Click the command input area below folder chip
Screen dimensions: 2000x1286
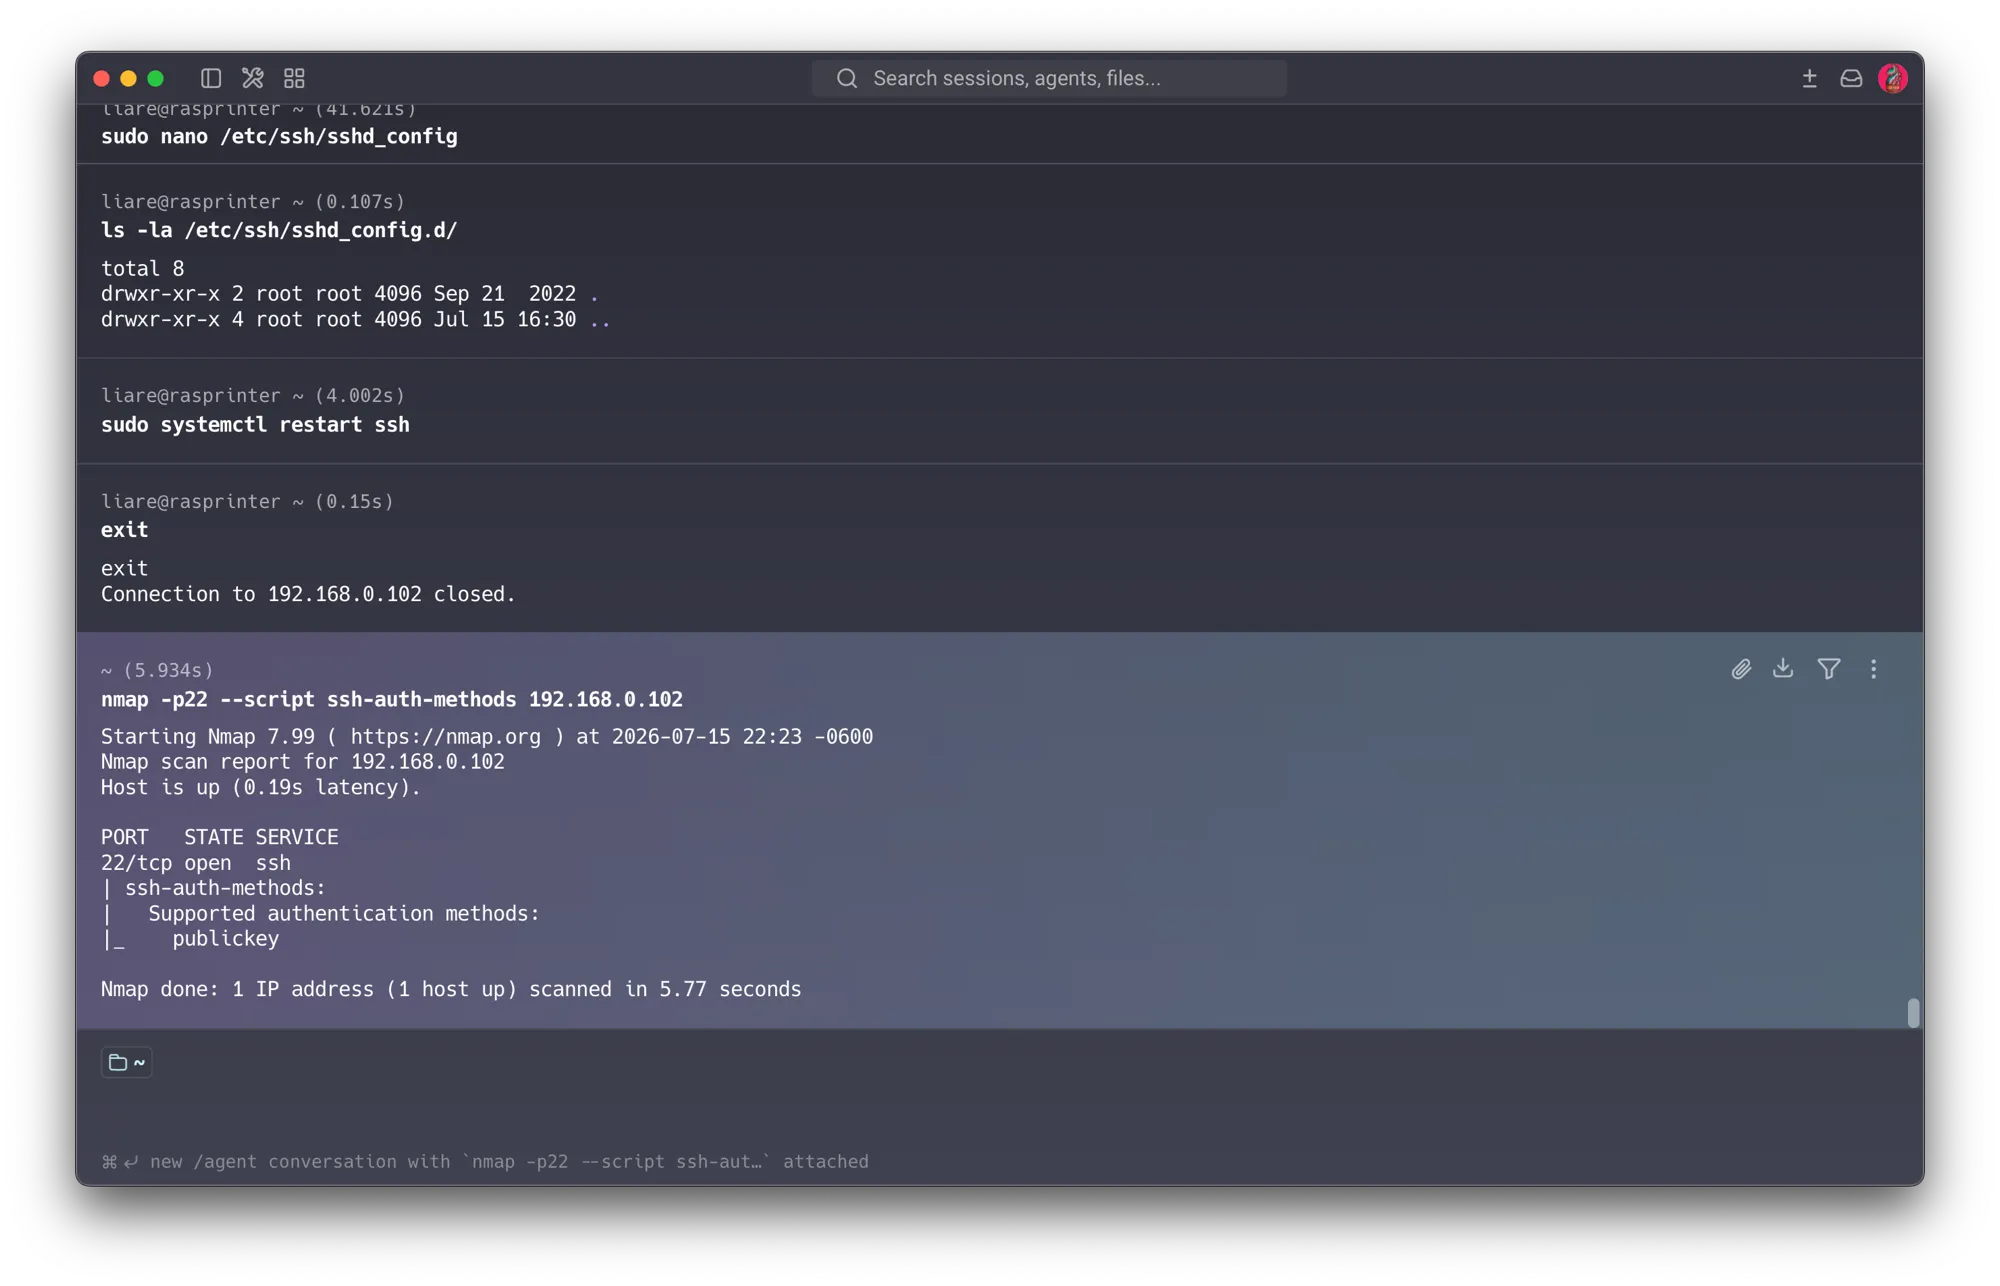(1000, 1110)
